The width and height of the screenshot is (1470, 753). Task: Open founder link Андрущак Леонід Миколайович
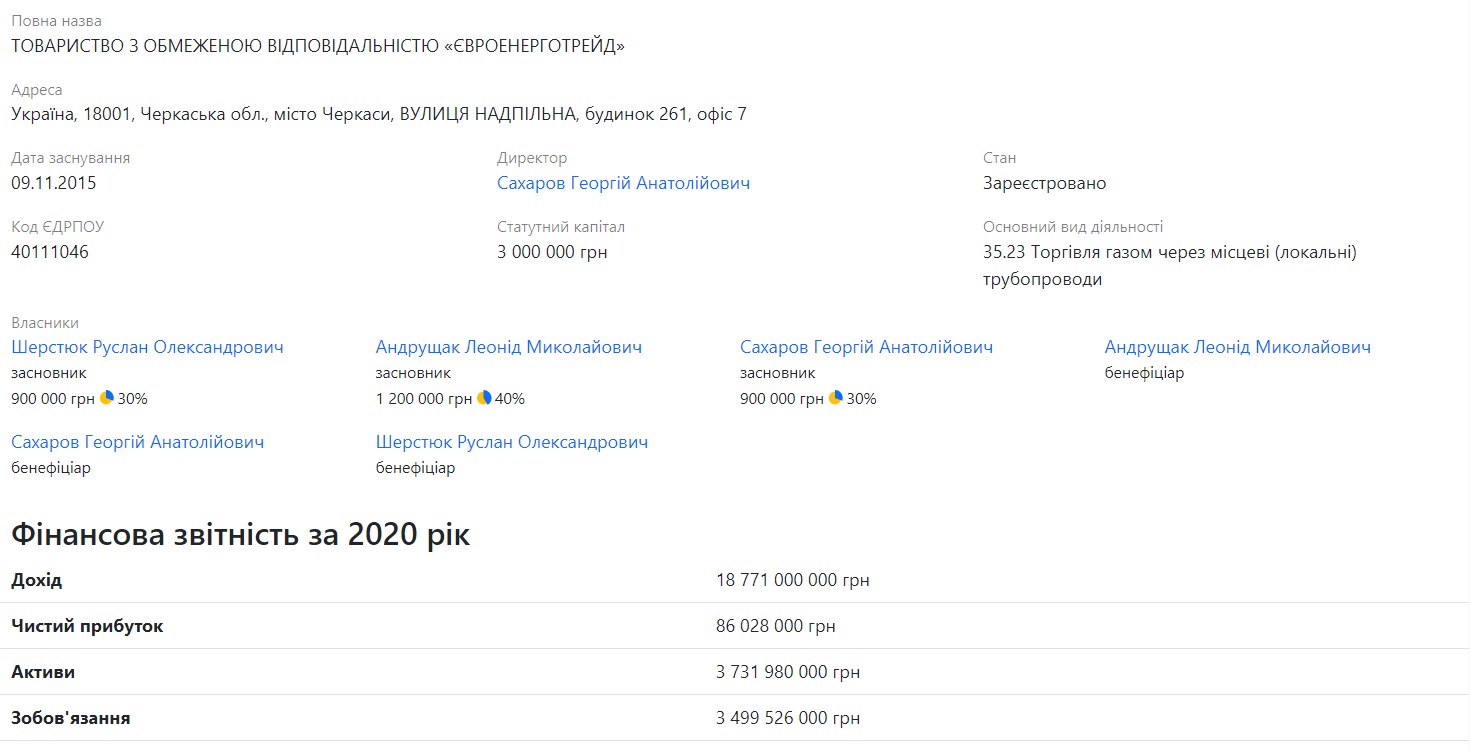[x=508, y=347]
